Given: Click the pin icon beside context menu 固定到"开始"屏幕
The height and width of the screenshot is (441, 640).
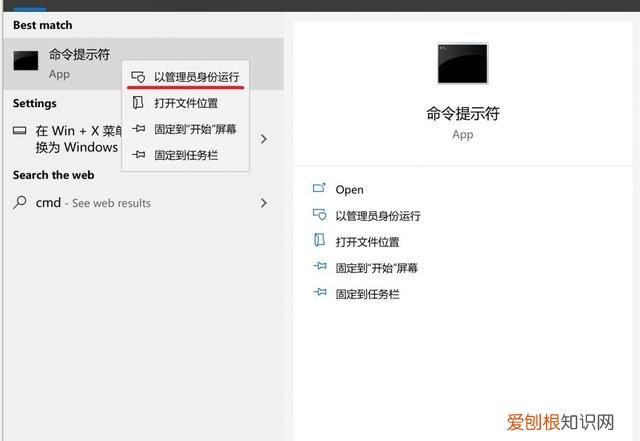Looking at the screenshot, I should (x=138, y=129).
